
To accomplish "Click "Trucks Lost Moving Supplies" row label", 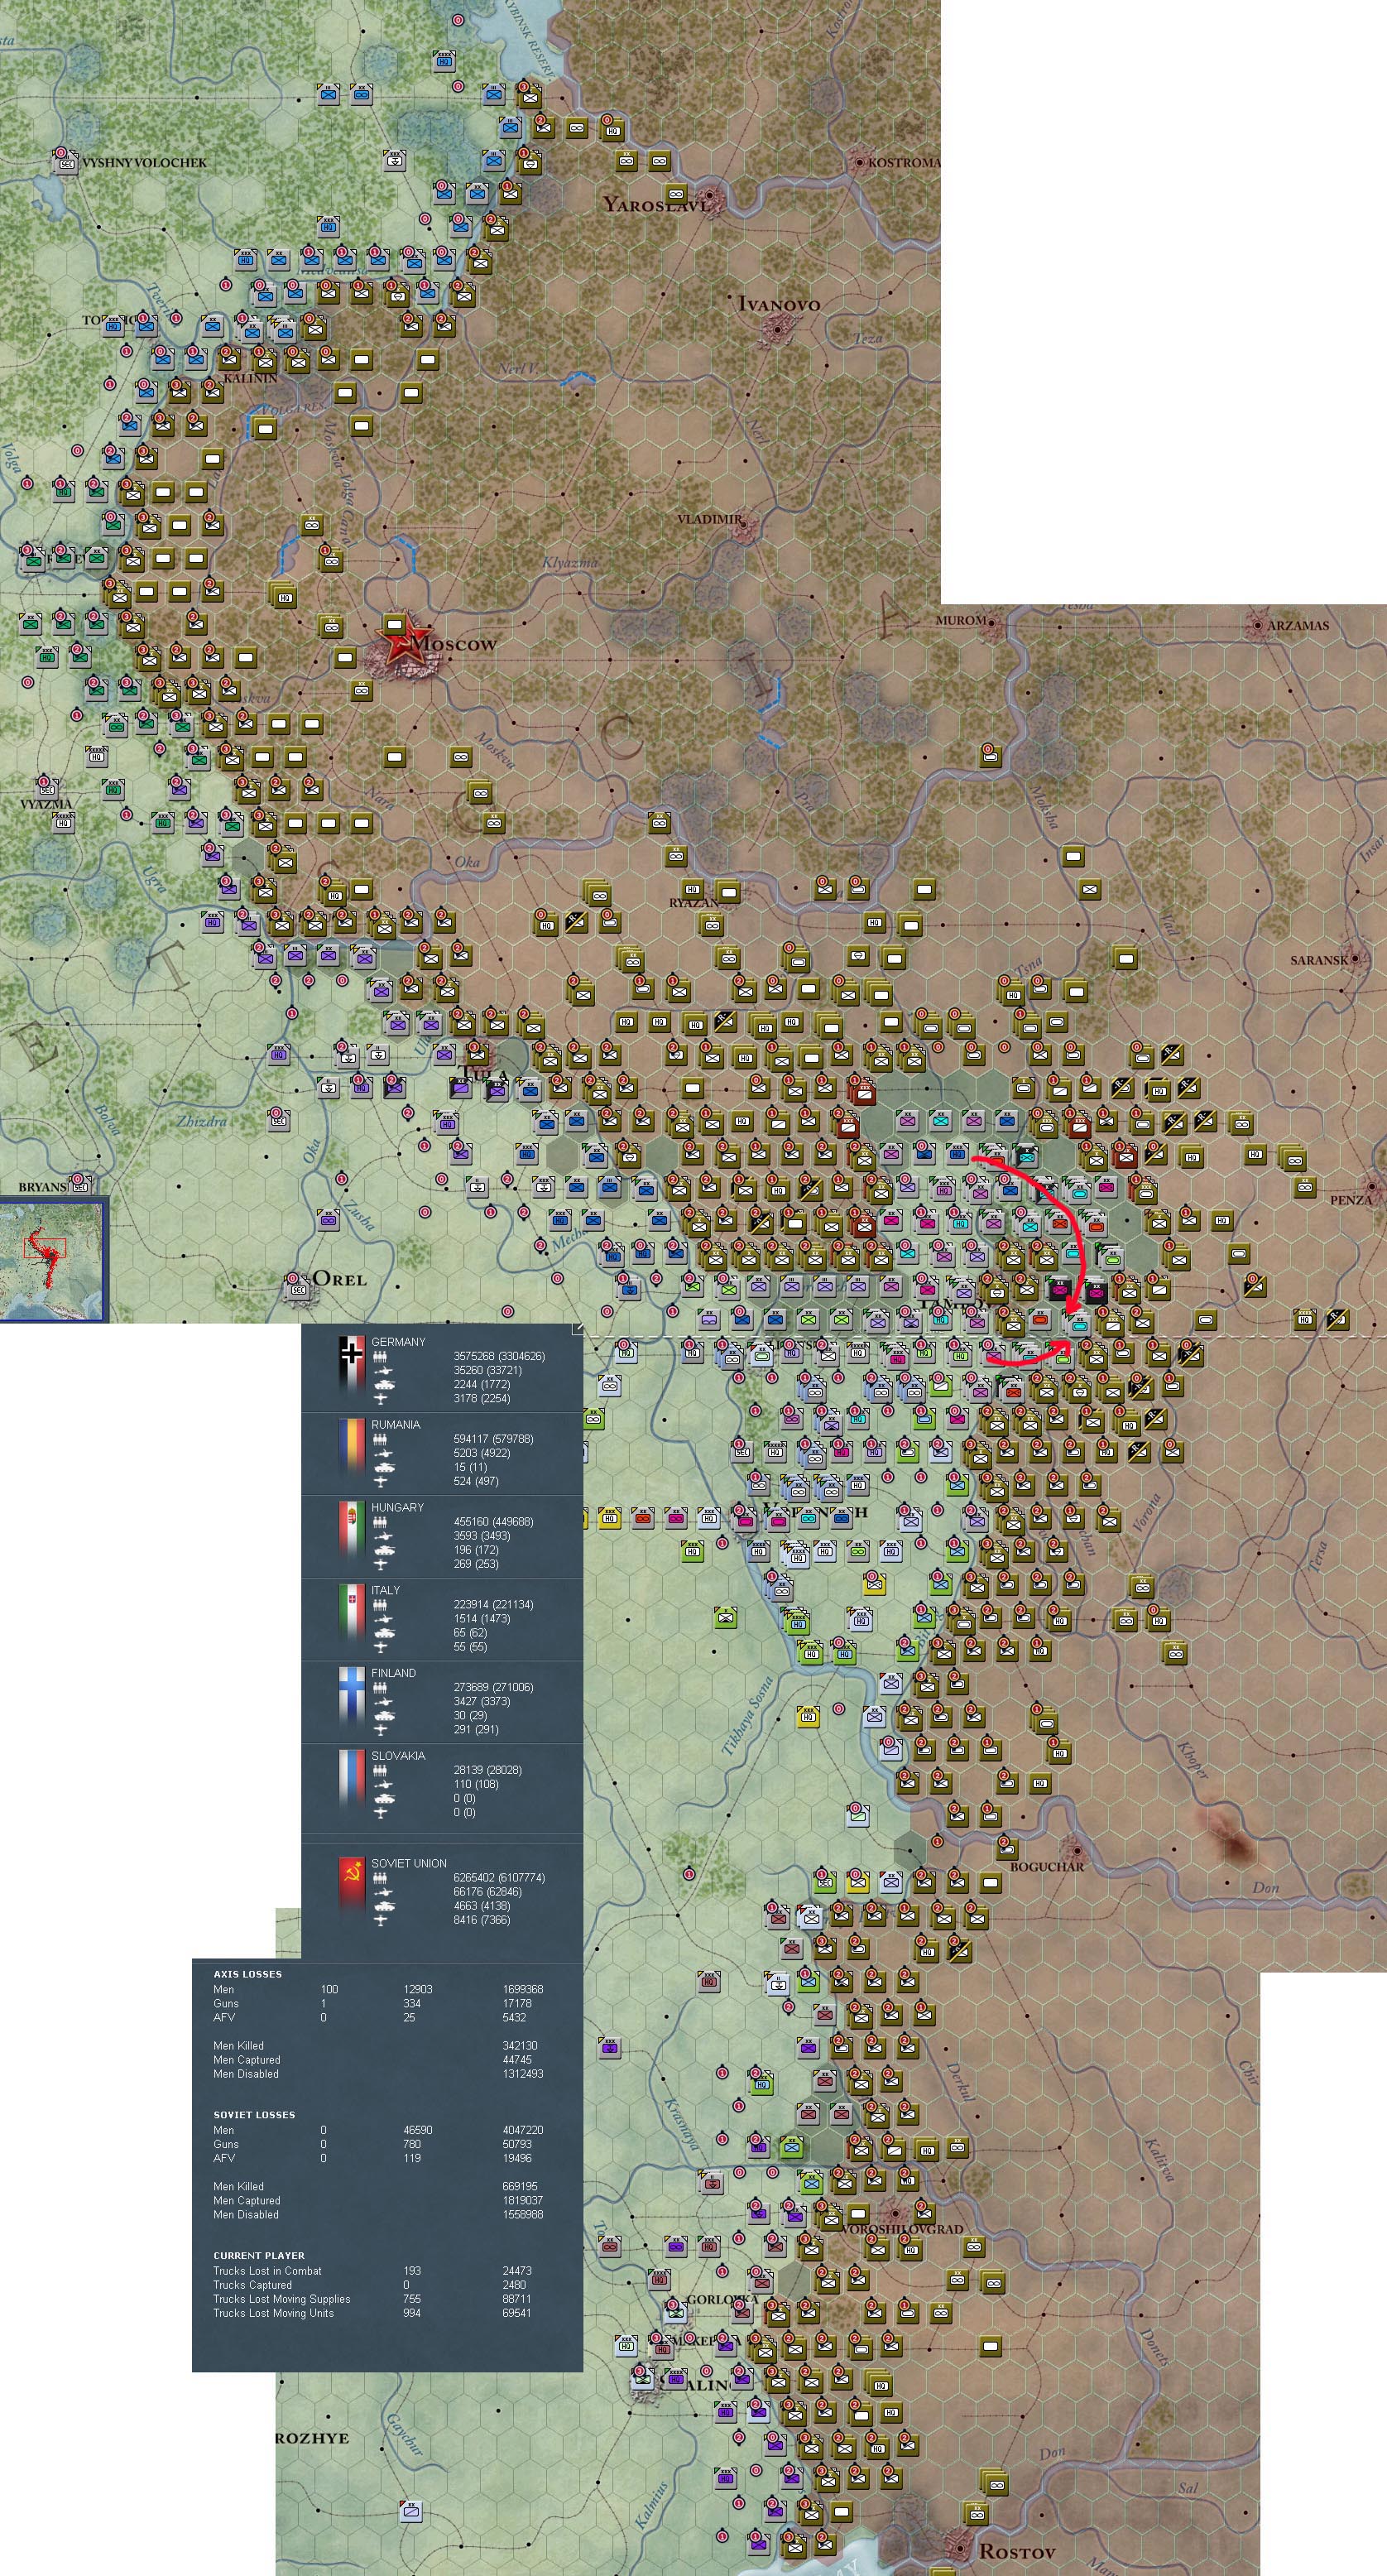I will (282, 2299).
